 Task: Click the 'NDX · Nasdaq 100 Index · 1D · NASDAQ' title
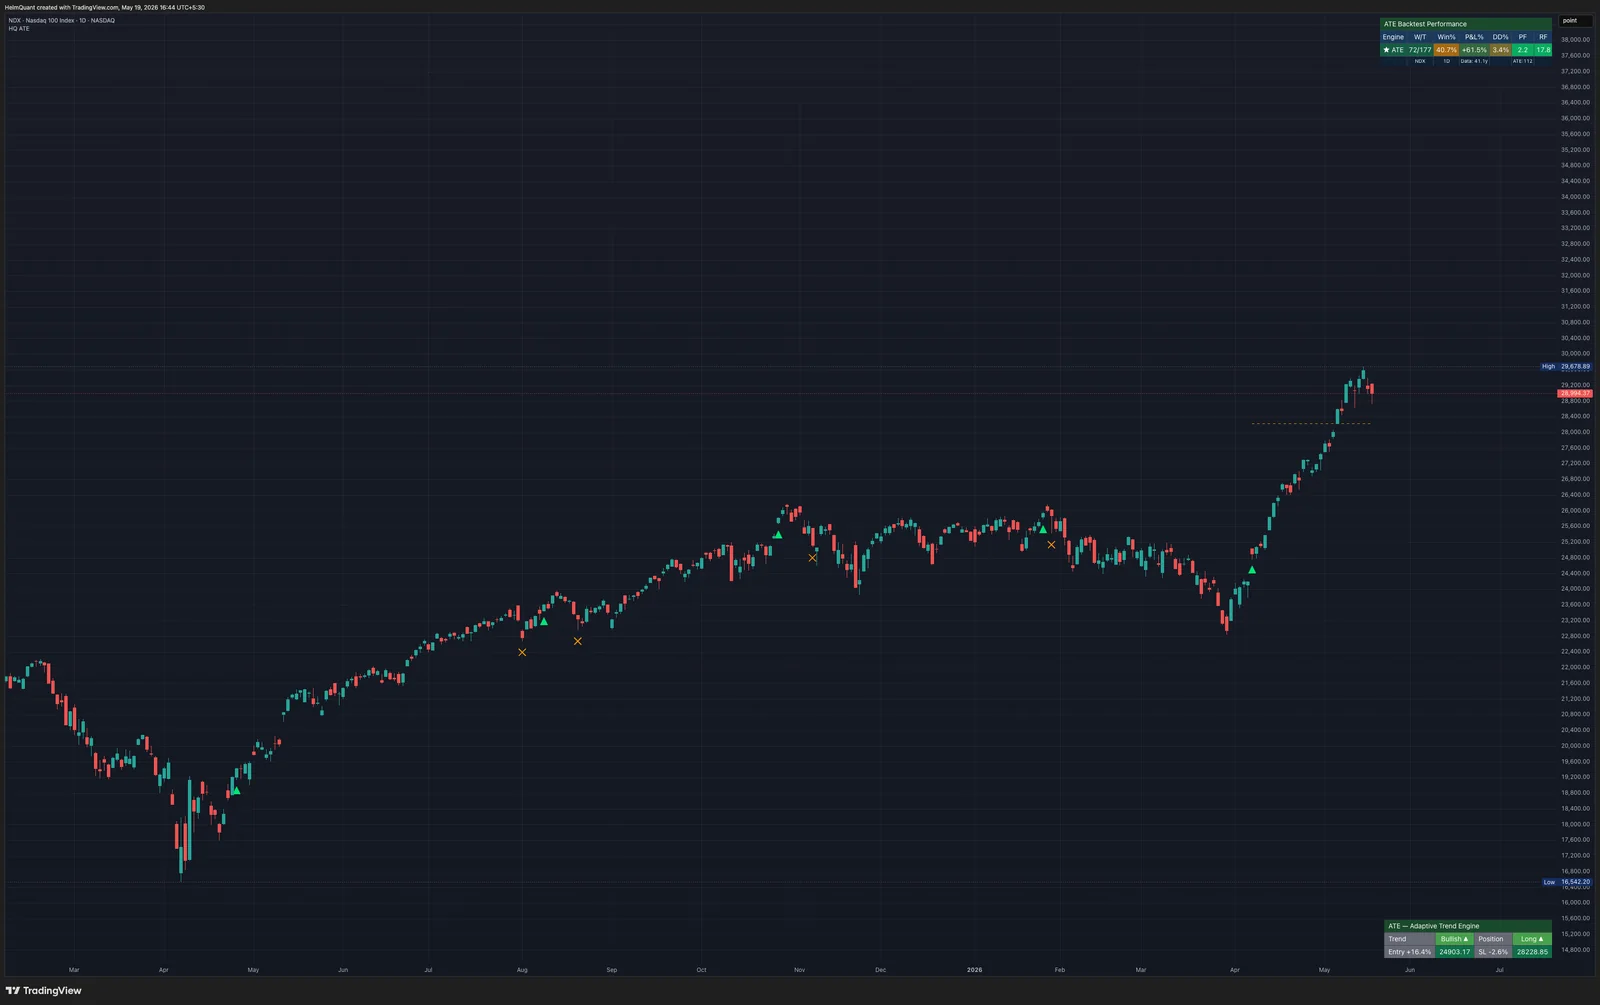click(x=62, y=20)
